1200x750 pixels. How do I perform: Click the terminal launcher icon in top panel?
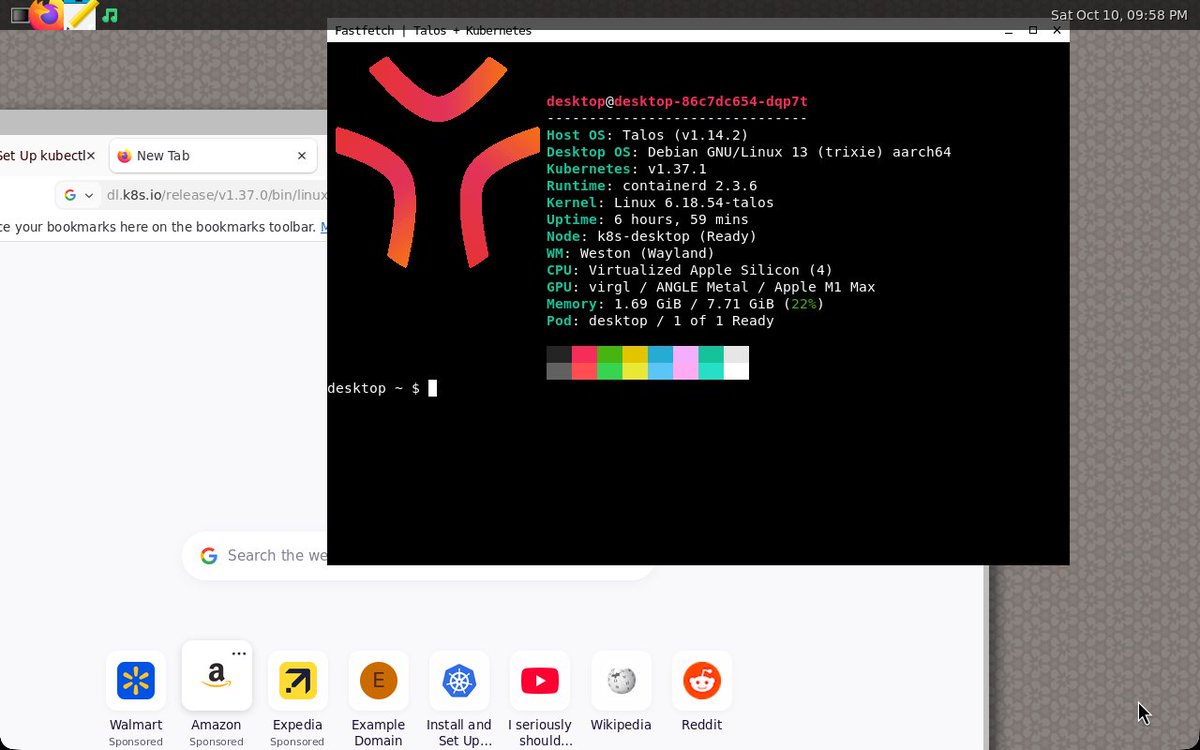click(20, 16)
